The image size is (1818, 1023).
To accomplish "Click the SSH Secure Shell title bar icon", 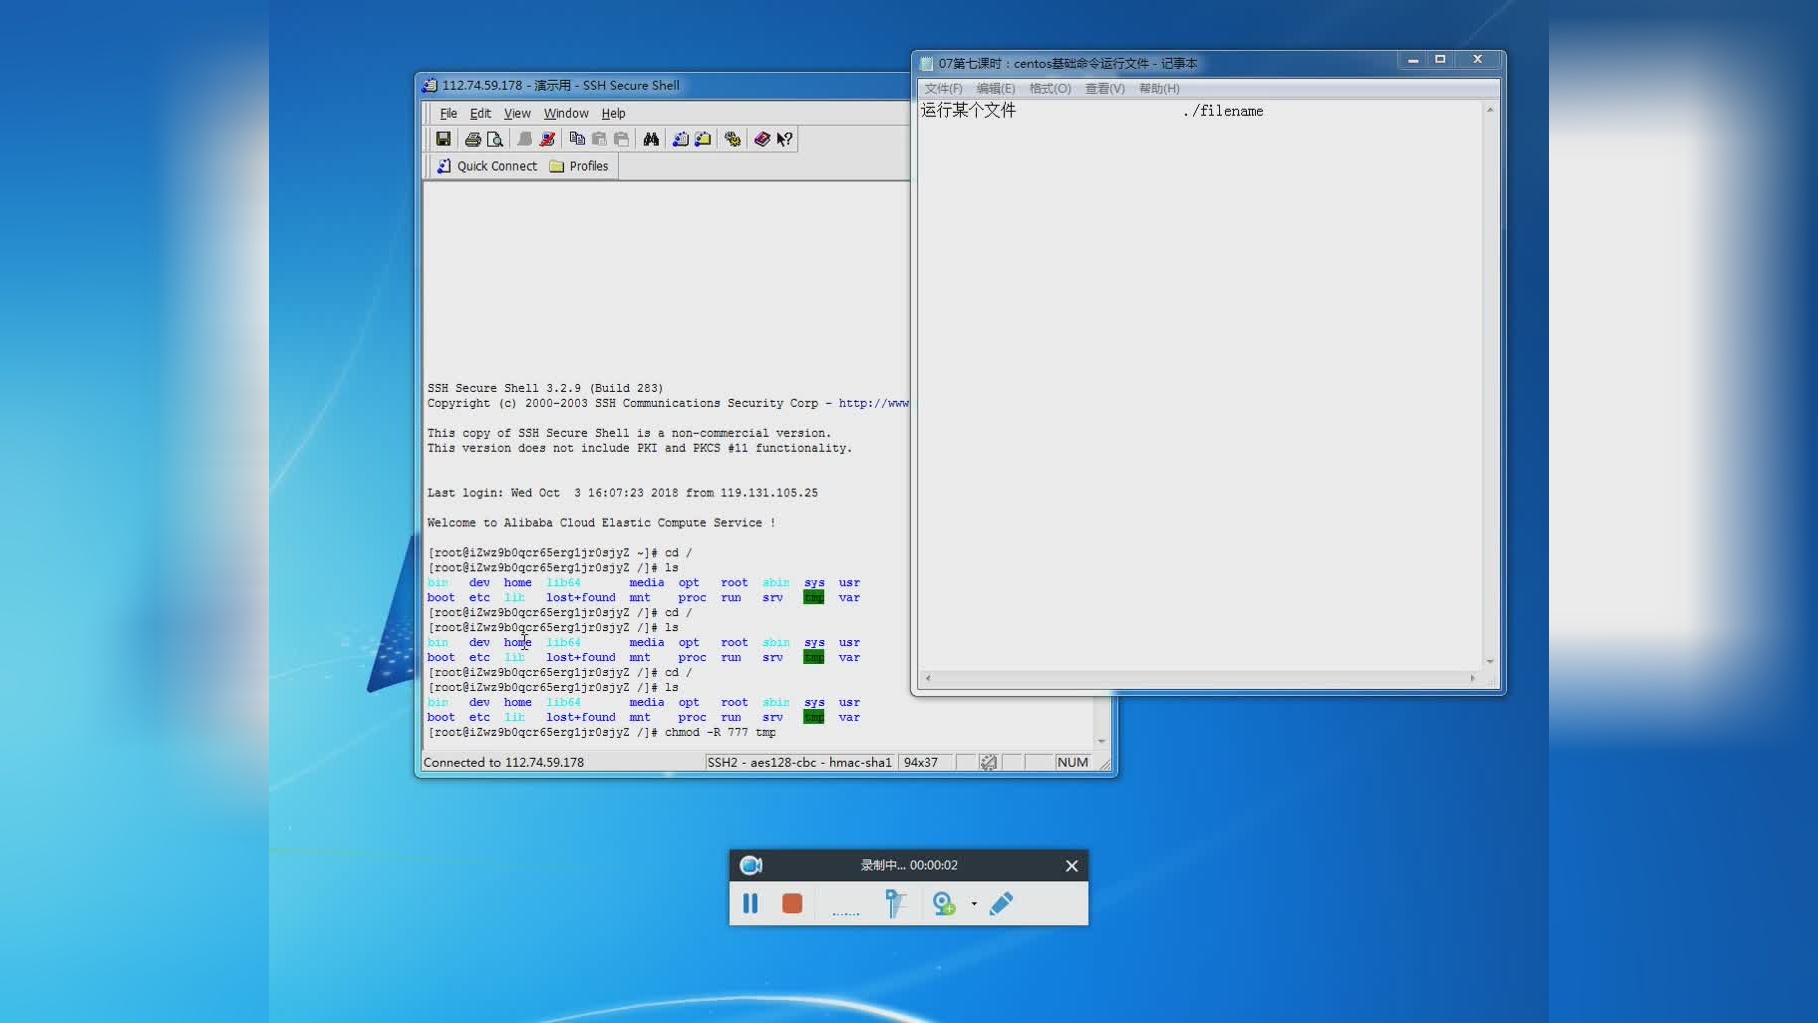I will coord(430,85).
